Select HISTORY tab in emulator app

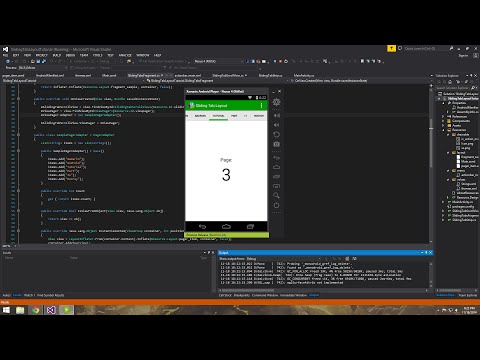259,116
